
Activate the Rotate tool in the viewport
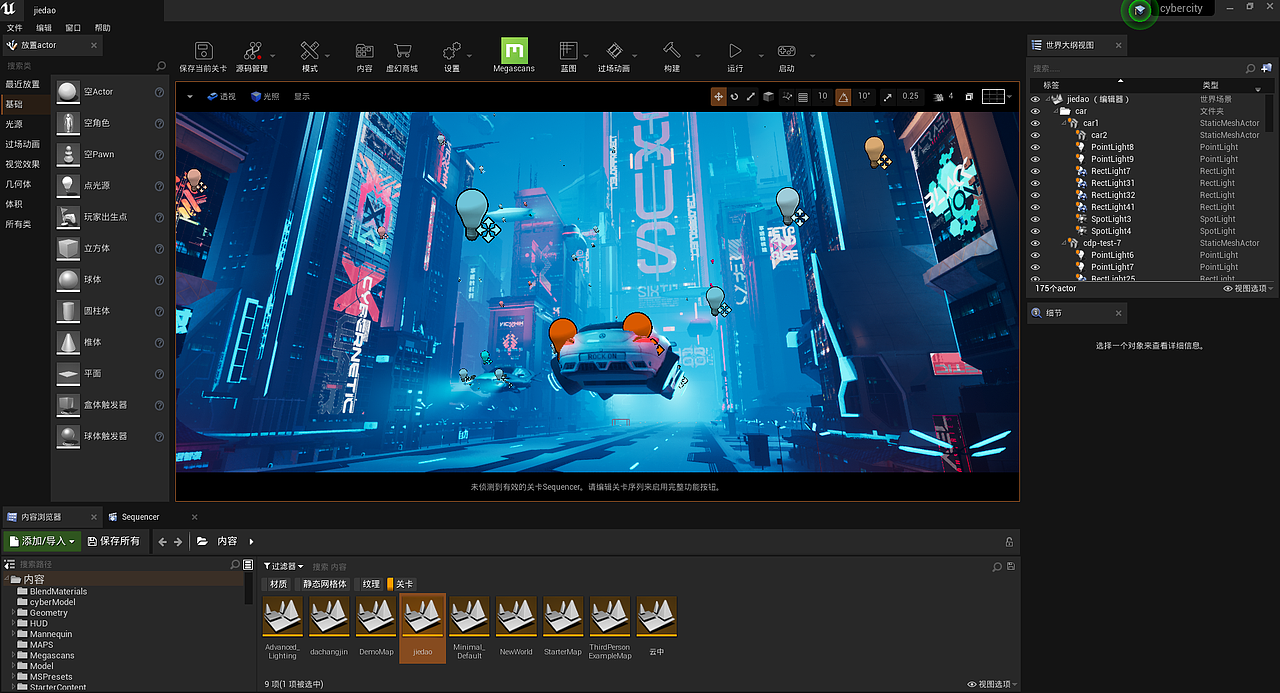pyautogui.click(x=736, y=96)
